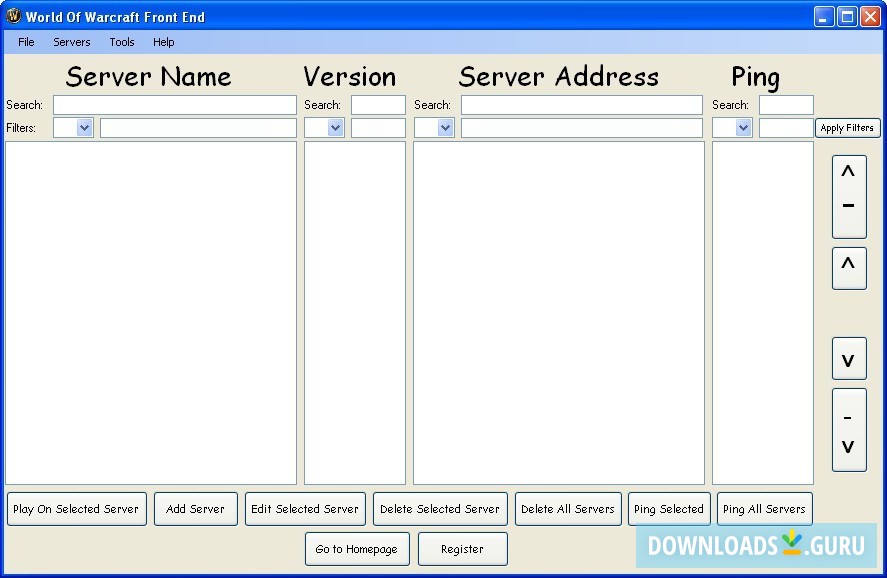This screenshot has height=578, width=887.
Task: Click the Add Server button
Action: point(196,509)
